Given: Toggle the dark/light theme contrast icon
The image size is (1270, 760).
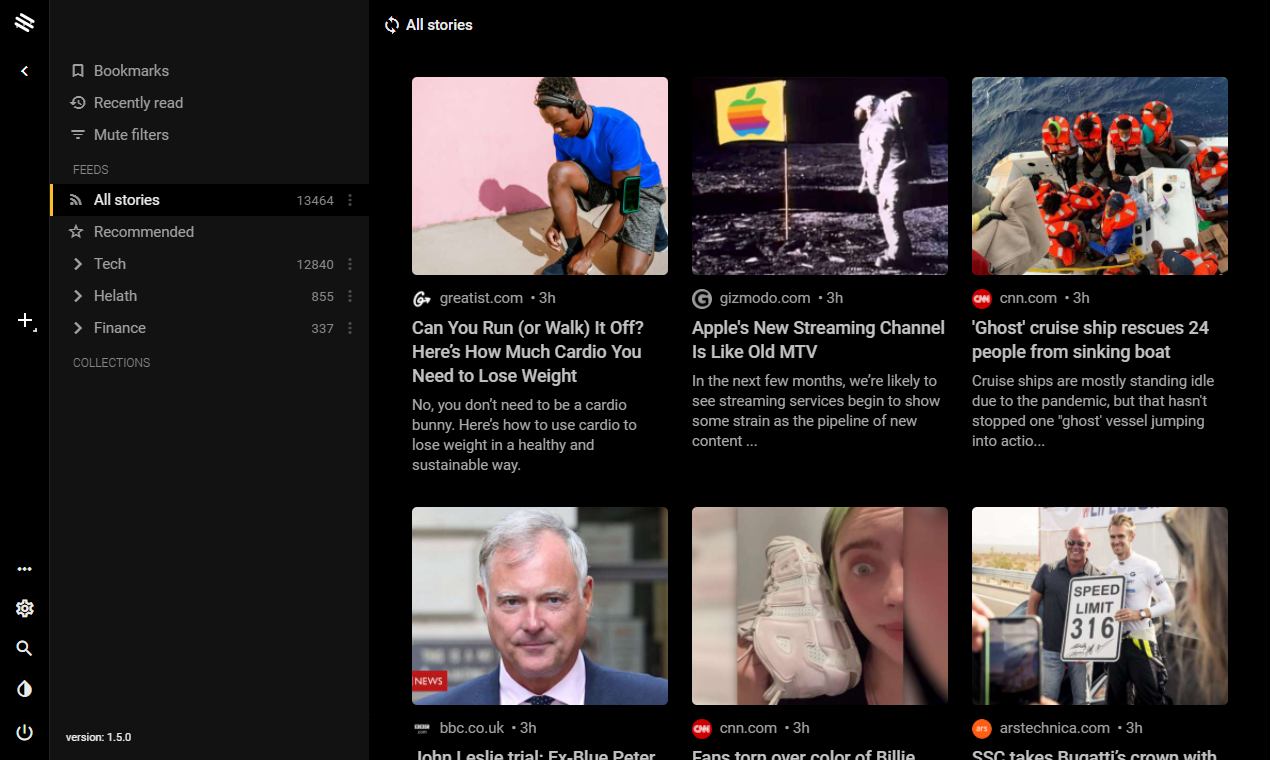Looking at the screenshot, I should 25,689.
